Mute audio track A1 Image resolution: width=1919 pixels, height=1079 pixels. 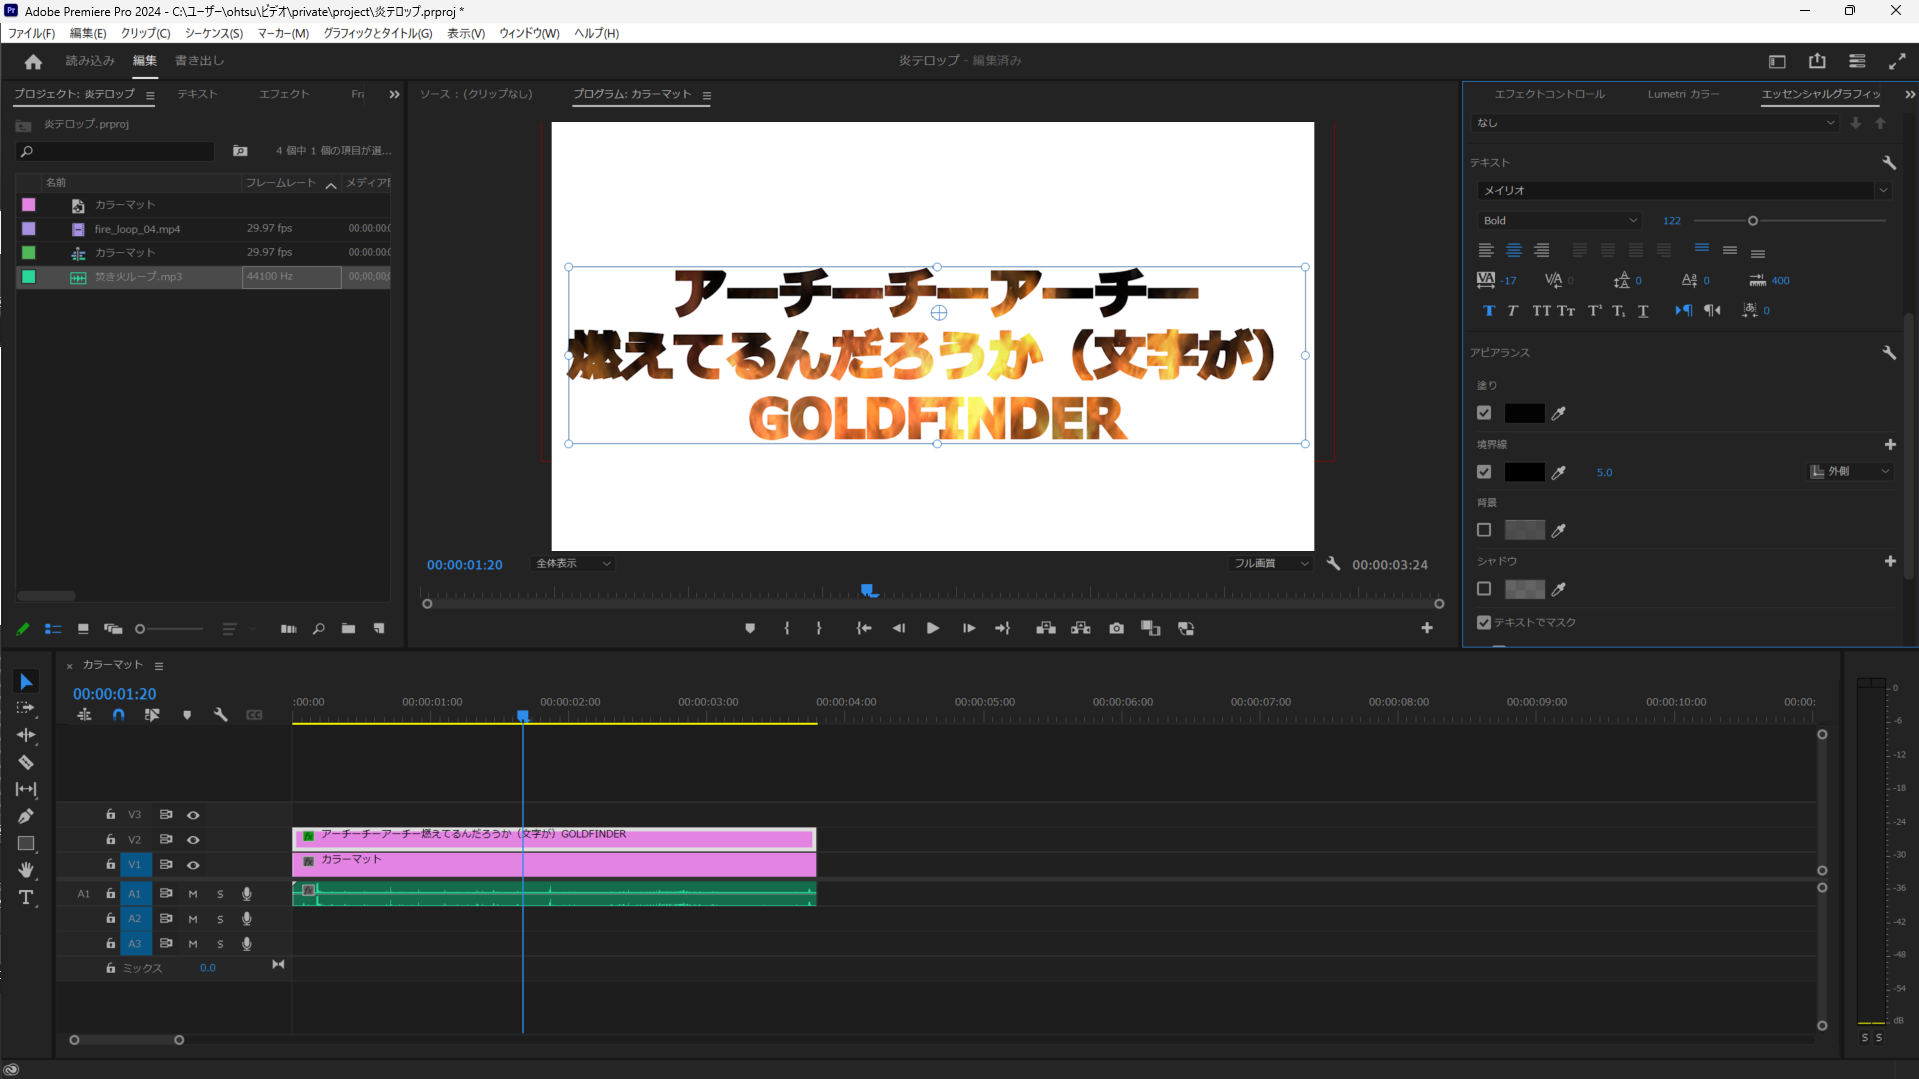[x=193, y=894]
